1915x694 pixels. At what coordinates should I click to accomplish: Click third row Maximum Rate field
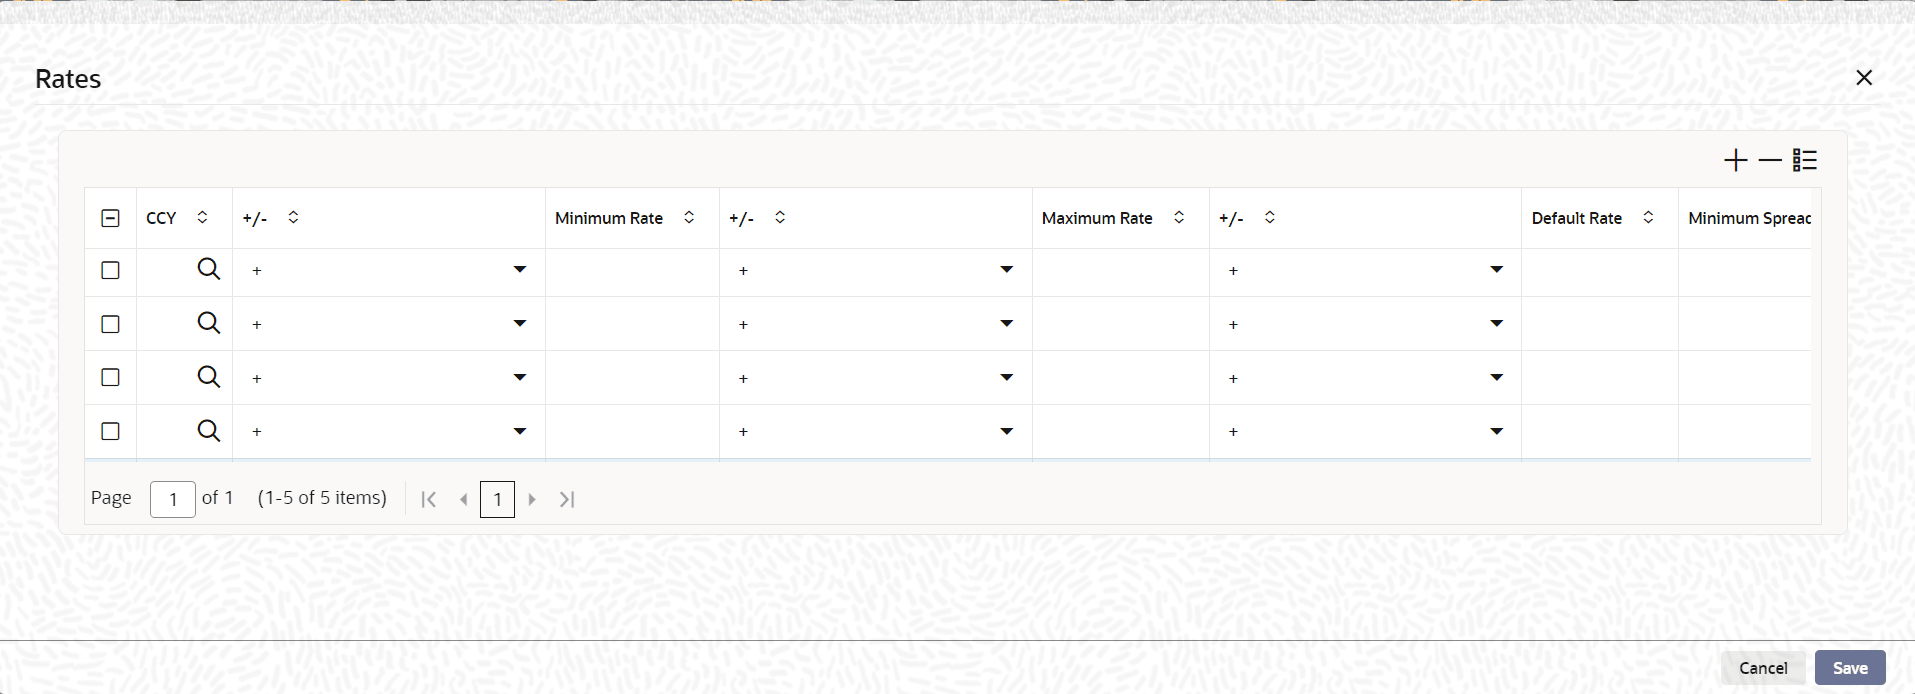point(1121,378)
